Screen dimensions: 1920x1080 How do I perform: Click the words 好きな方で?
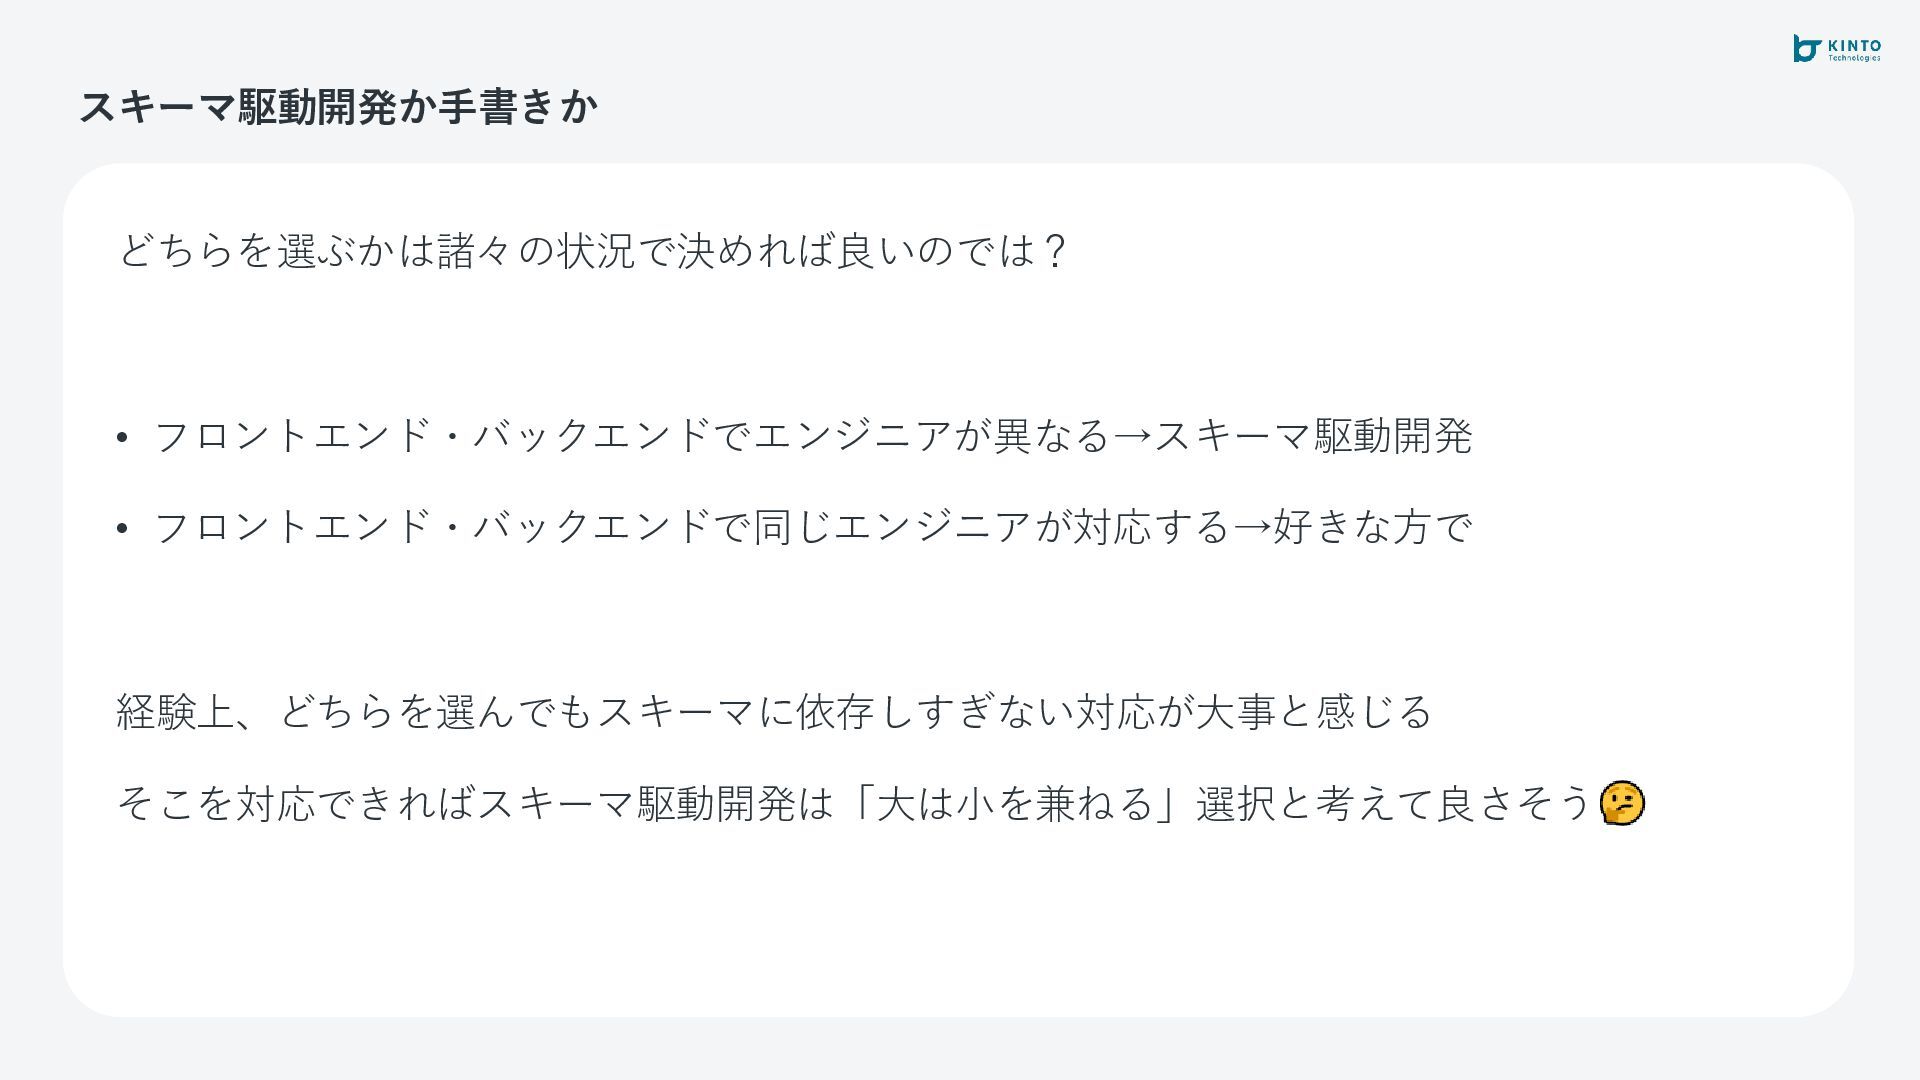click(1372, 528)
